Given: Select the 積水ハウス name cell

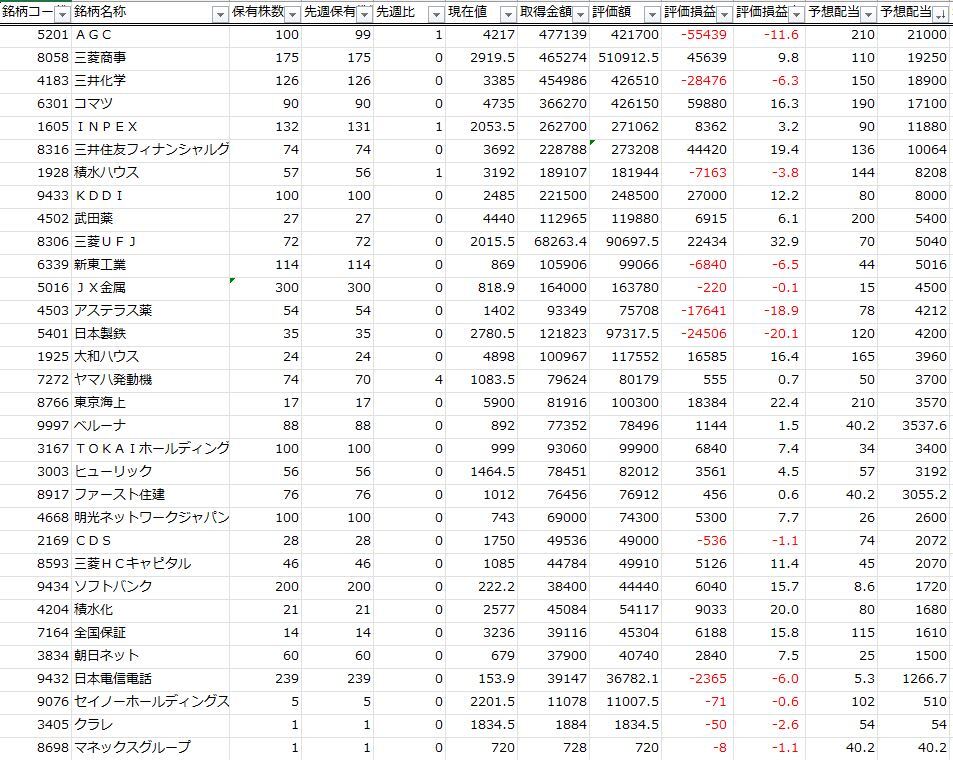Looking at the screenshot, I should pos(150,173).
